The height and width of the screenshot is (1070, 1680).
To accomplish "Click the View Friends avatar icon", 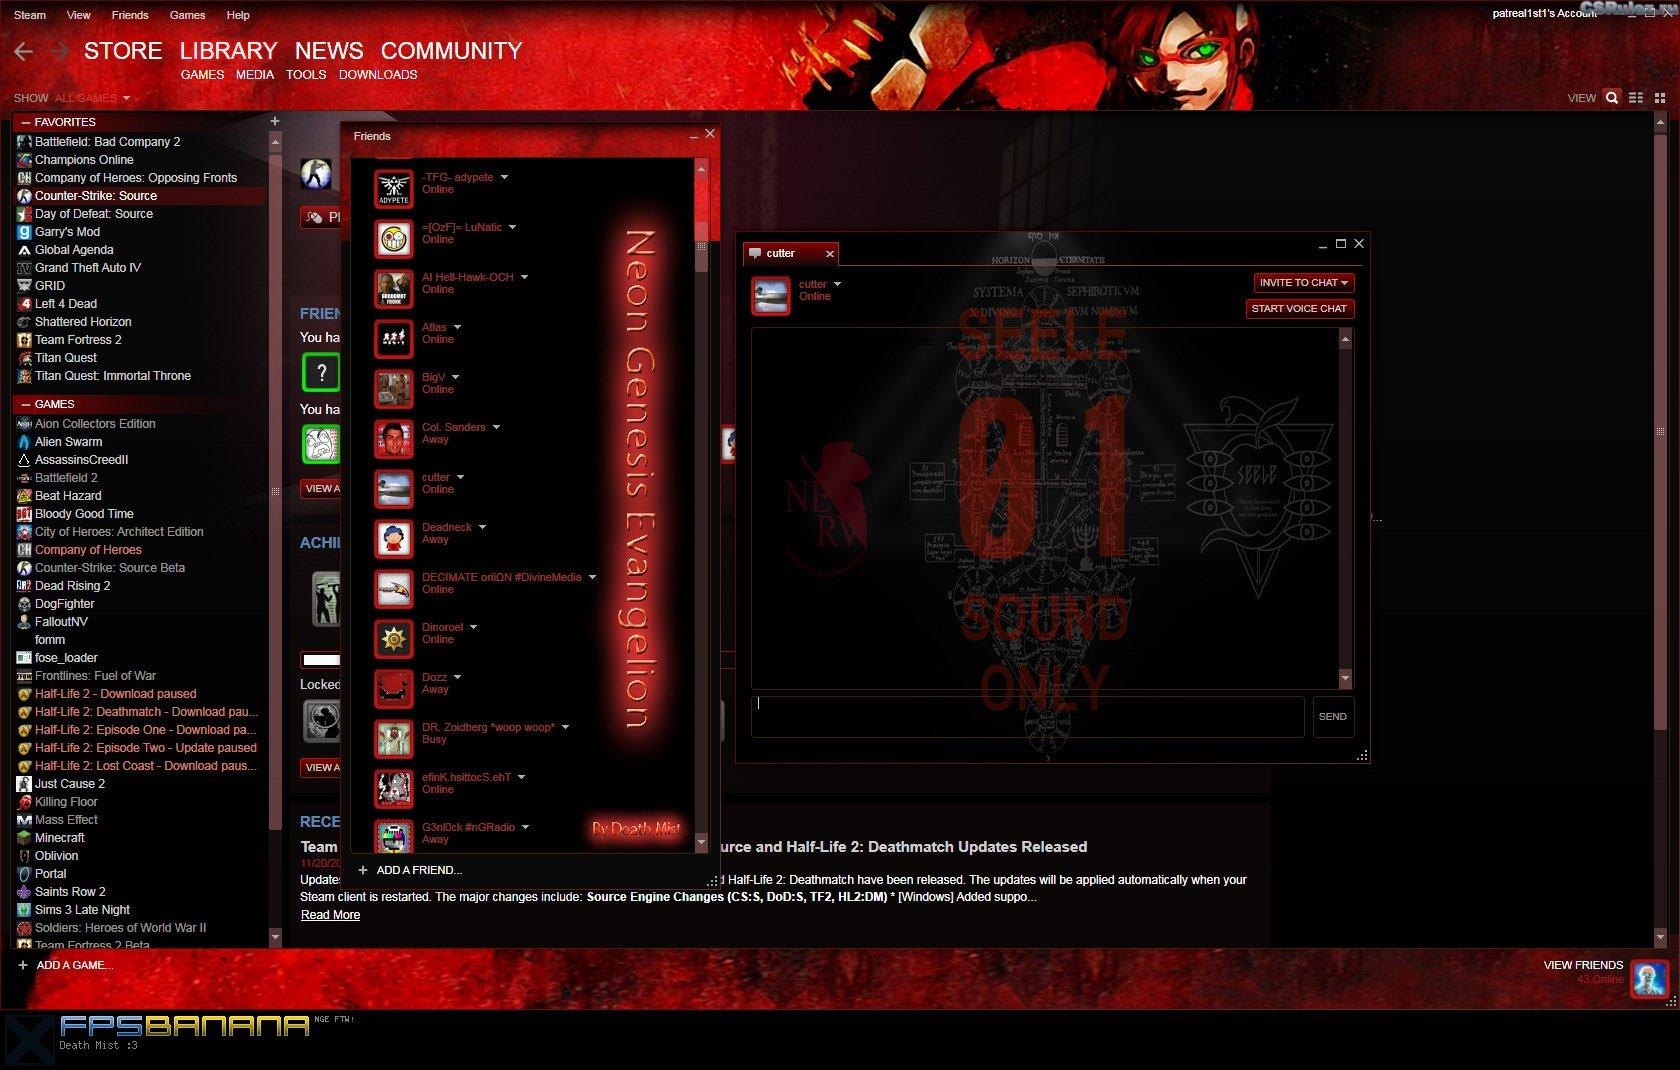I will [x=1649, y=977].
